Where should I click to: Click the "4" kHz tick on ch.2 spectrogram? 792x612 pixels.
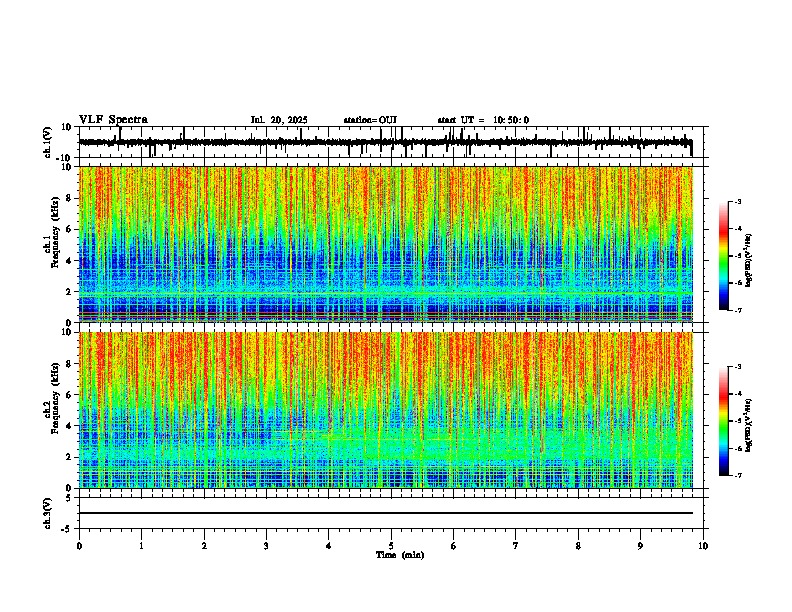[70, 426]
